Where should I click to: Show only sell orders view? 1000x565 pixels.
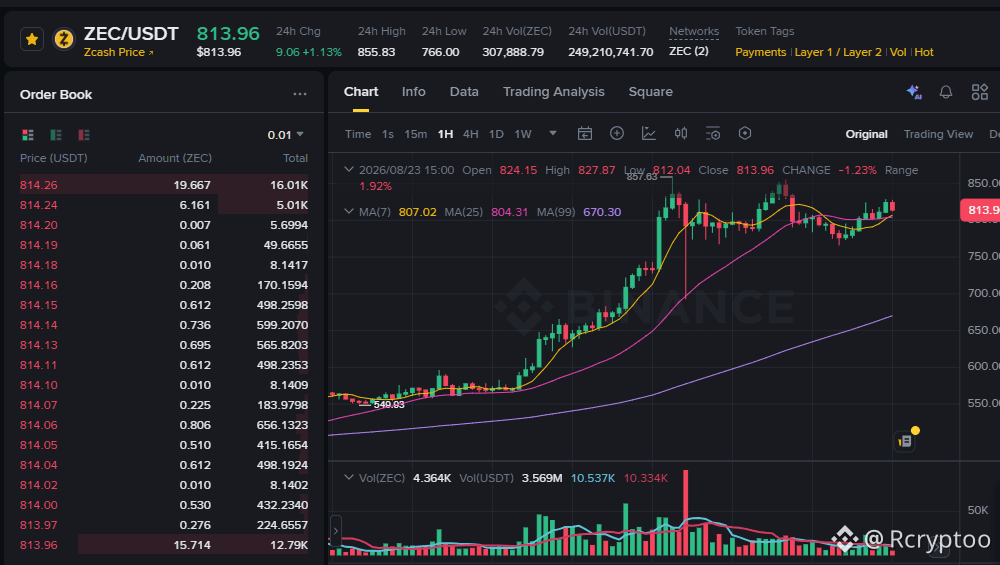click(84, 135)
